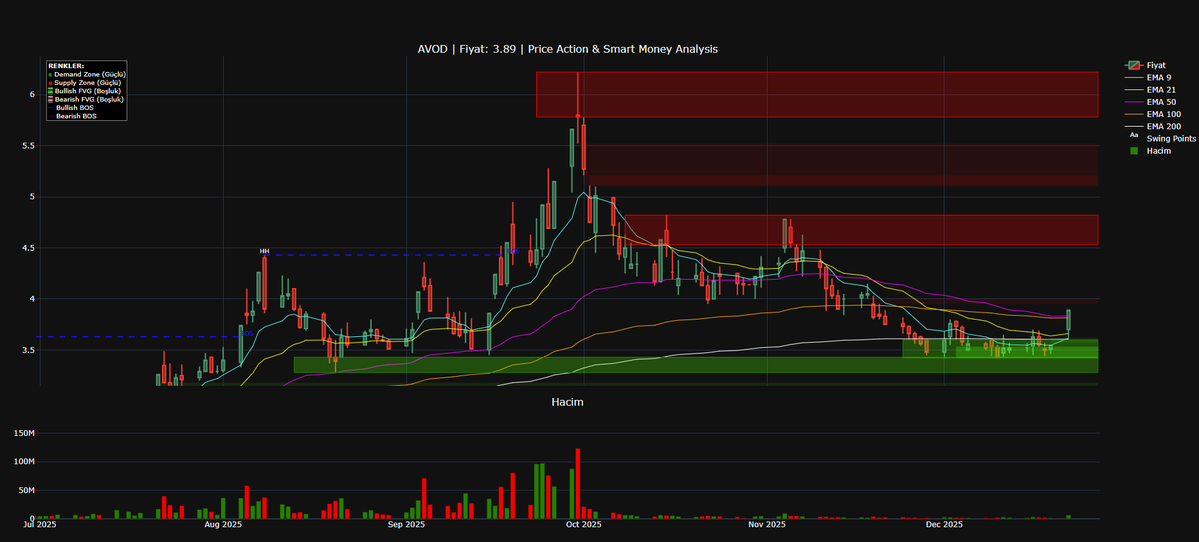The image size is (1199, 542).
Task: Click the 5.5 price axis tick
Action: click(x=29, y=146)
